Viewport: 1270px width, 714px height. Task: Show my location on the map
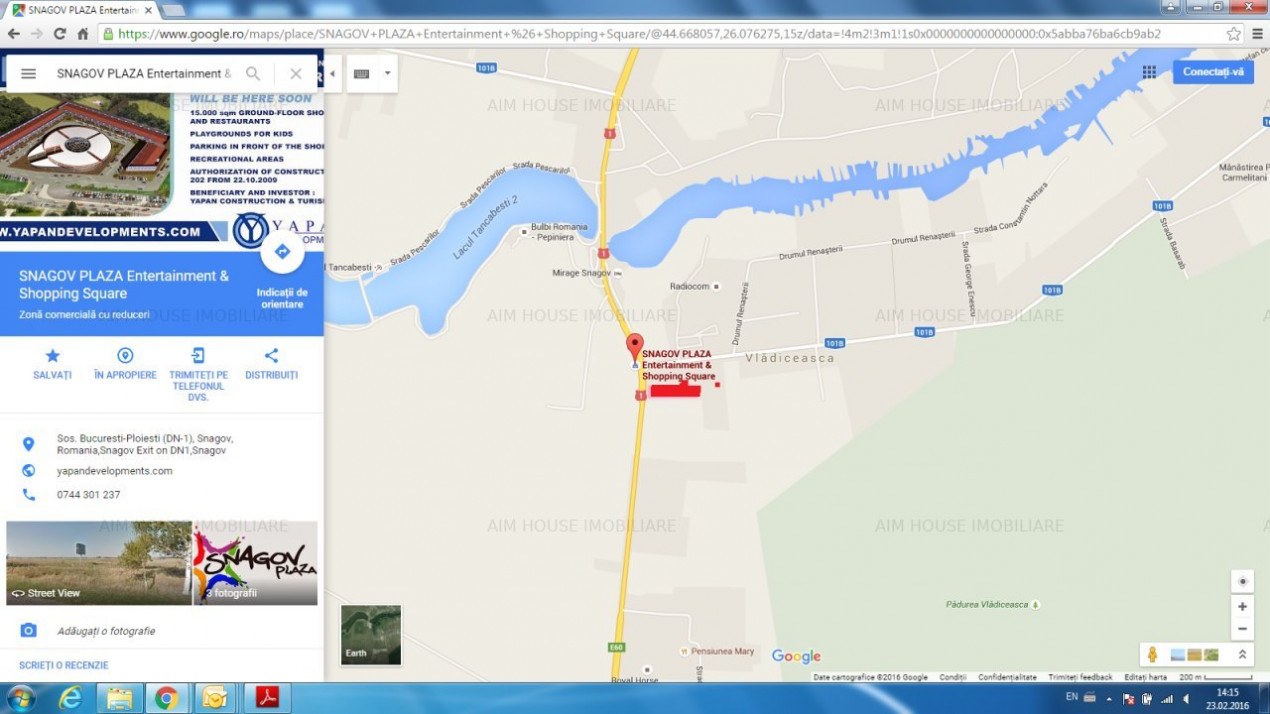point(1242,582)
